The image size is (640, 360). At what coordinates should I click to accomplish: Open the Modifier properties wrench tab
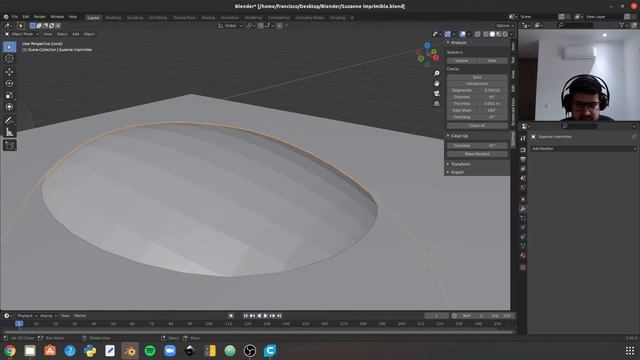click(523, 209)
